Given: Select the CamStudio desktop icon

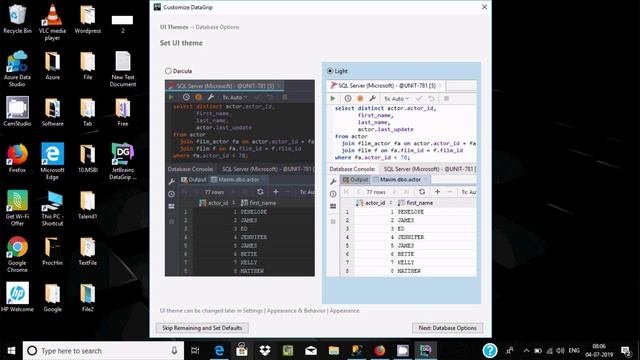Looking at the screenshot, I should coord(17,111).
